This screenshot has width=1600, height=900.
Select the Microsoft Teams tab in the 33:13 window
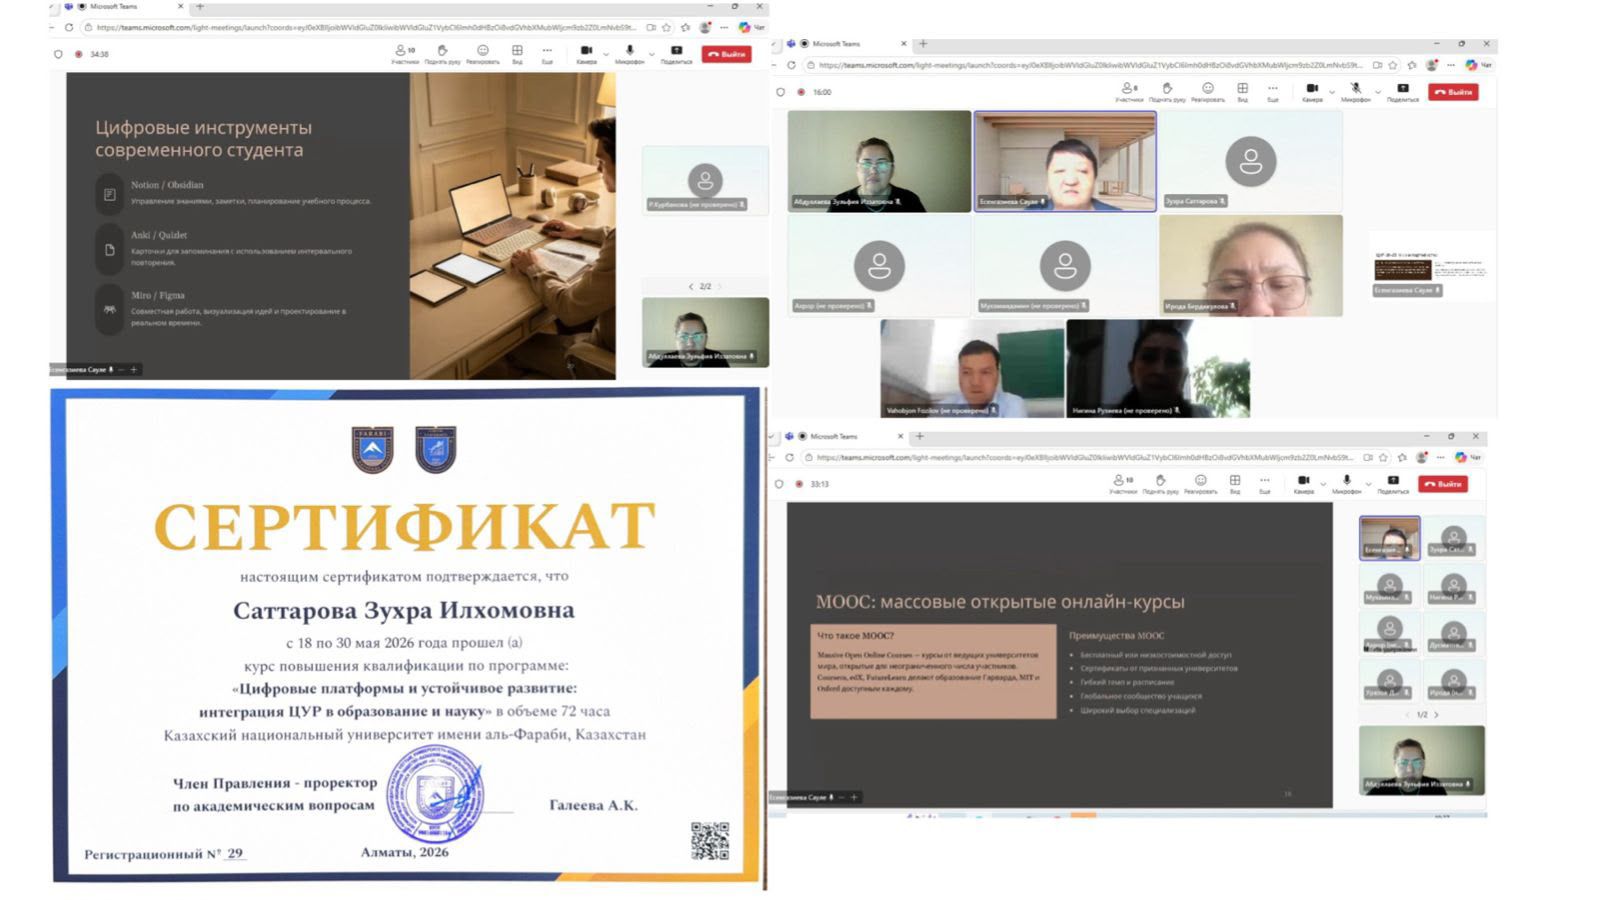click(846, 436)
